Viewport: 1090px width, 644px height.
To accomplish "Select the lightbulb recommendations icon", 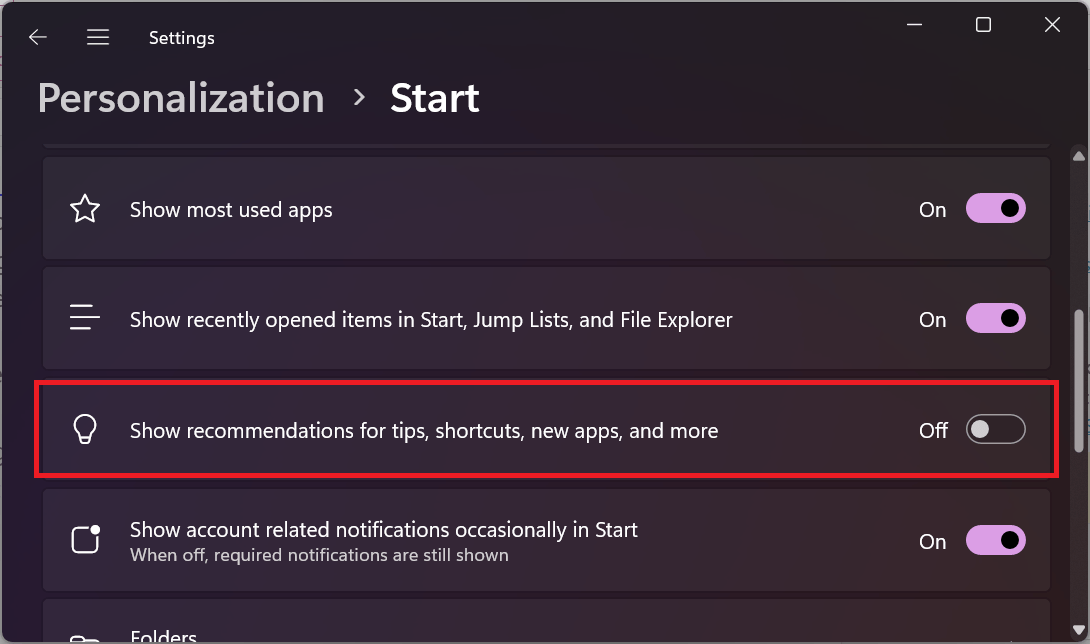I will [85, 429].
